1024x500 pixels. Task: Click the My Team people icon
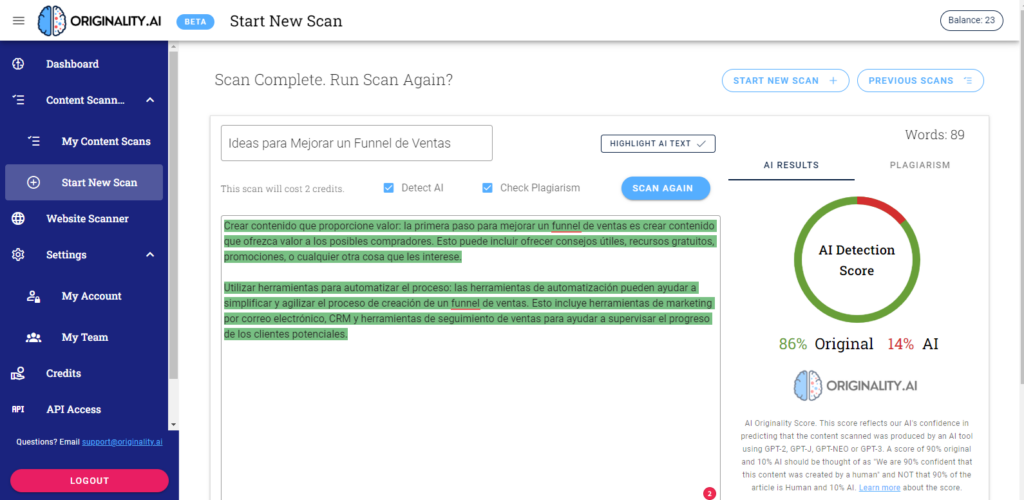pos(34,337)
